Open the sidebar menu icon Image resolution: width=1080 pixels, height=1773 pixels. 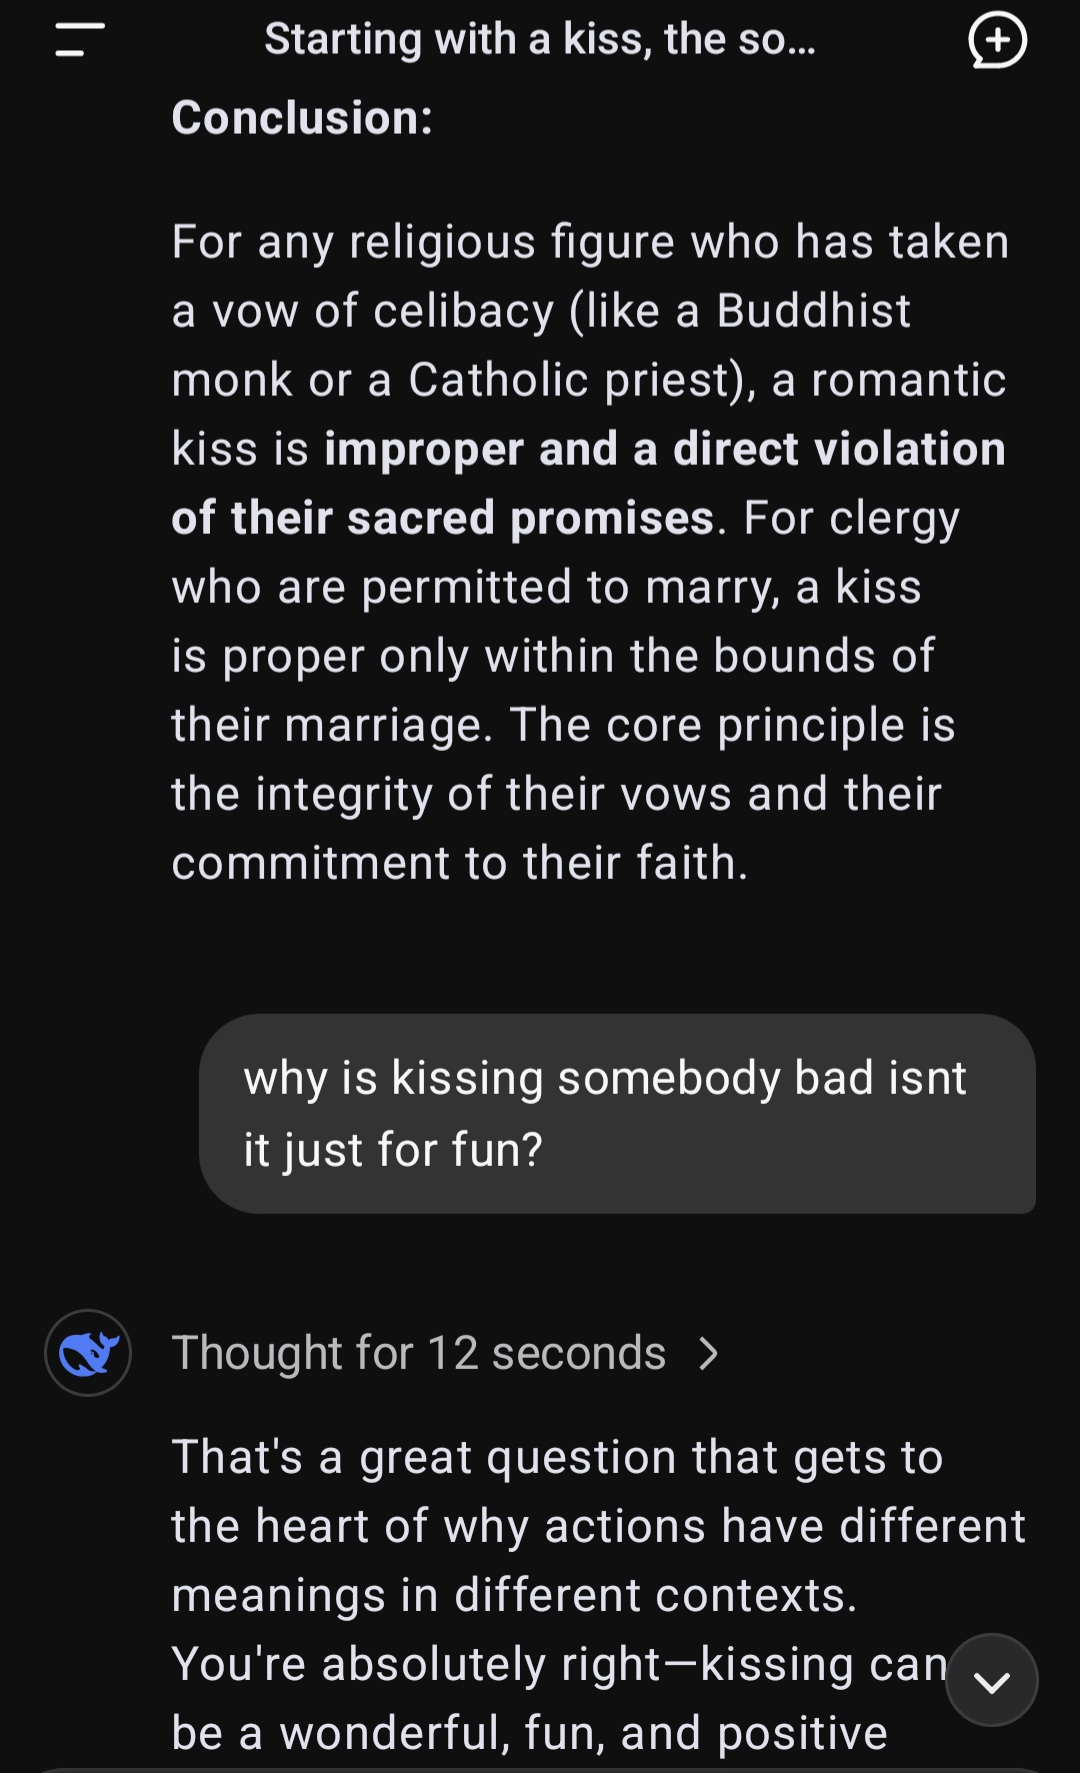[x=80, y=40]
